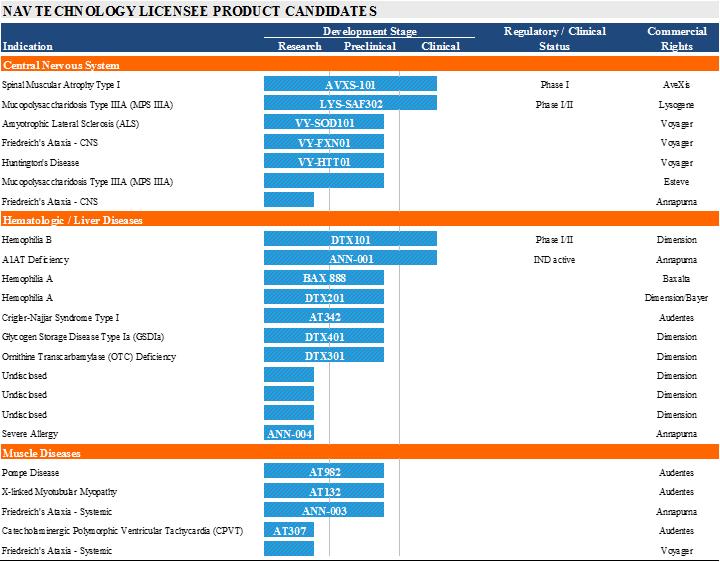720x562 pixels.
Task: Click the AVXS-101 development stage bar
Action: 350,85
